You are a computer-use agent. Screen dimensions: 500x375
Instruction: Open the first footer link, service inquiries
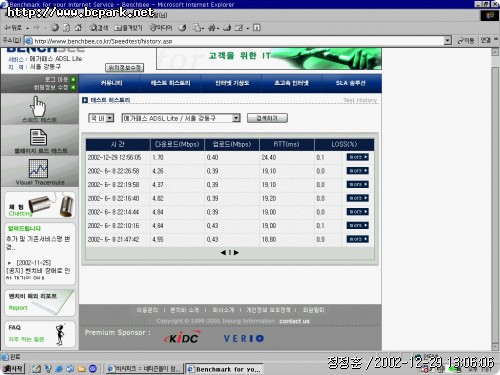pyautogui.click(x=147, y=310)
